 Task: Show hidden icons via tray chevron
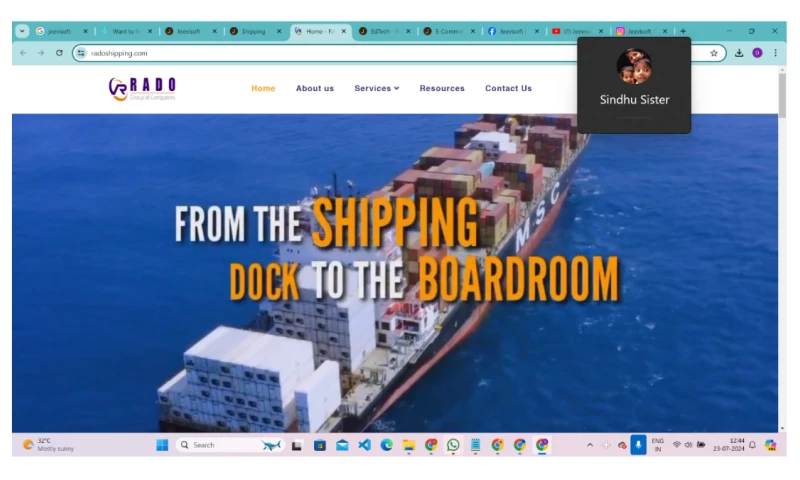[x=590, y=445]
